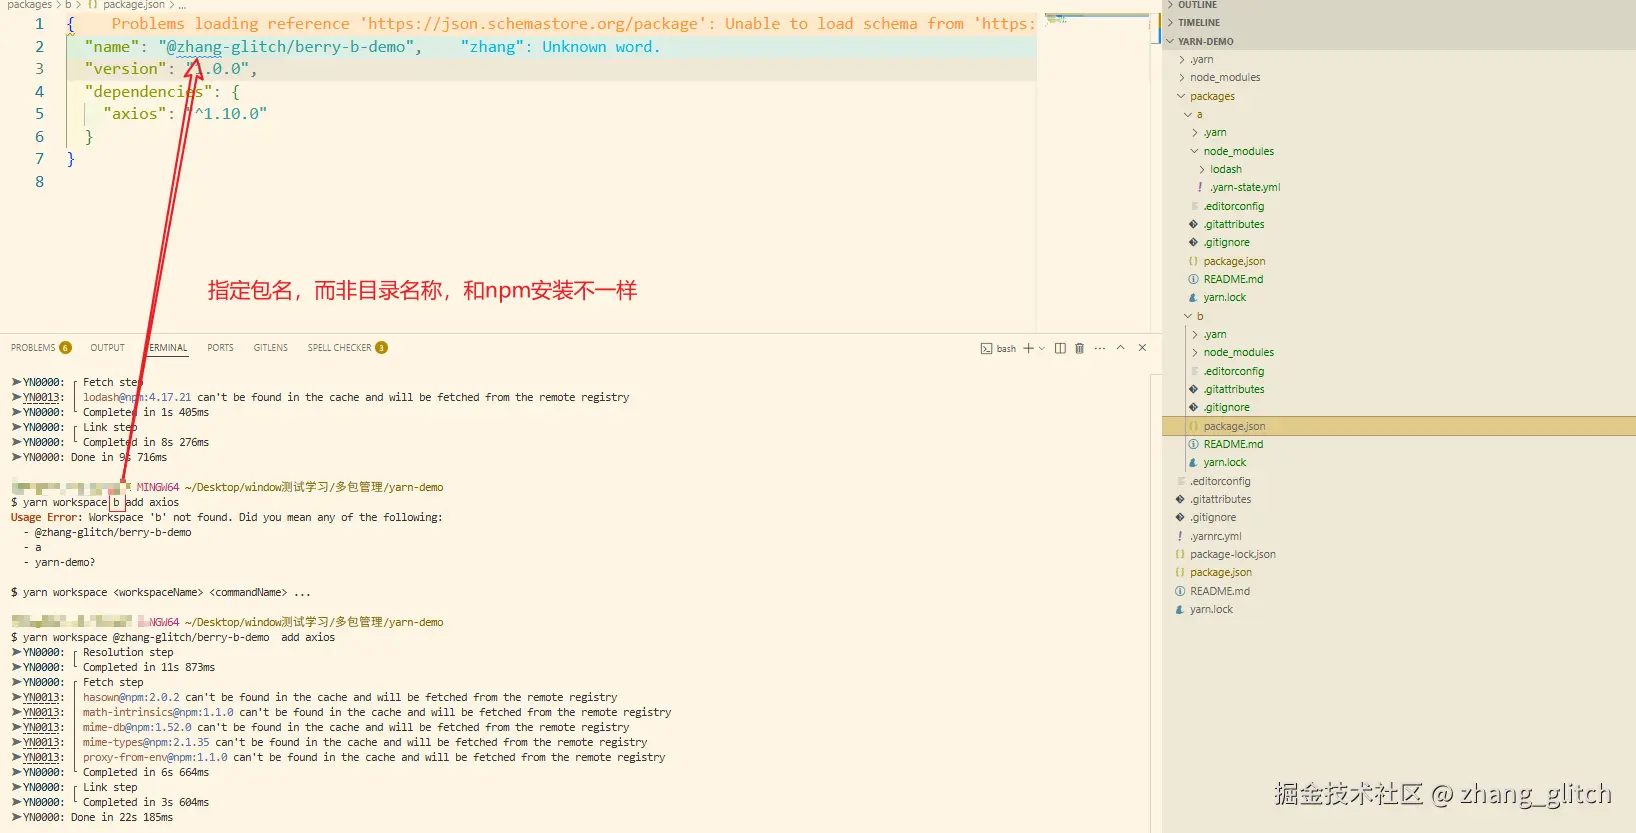Close the bottom panel
Screen dimensions: 1636x833
click(1142, 348)
